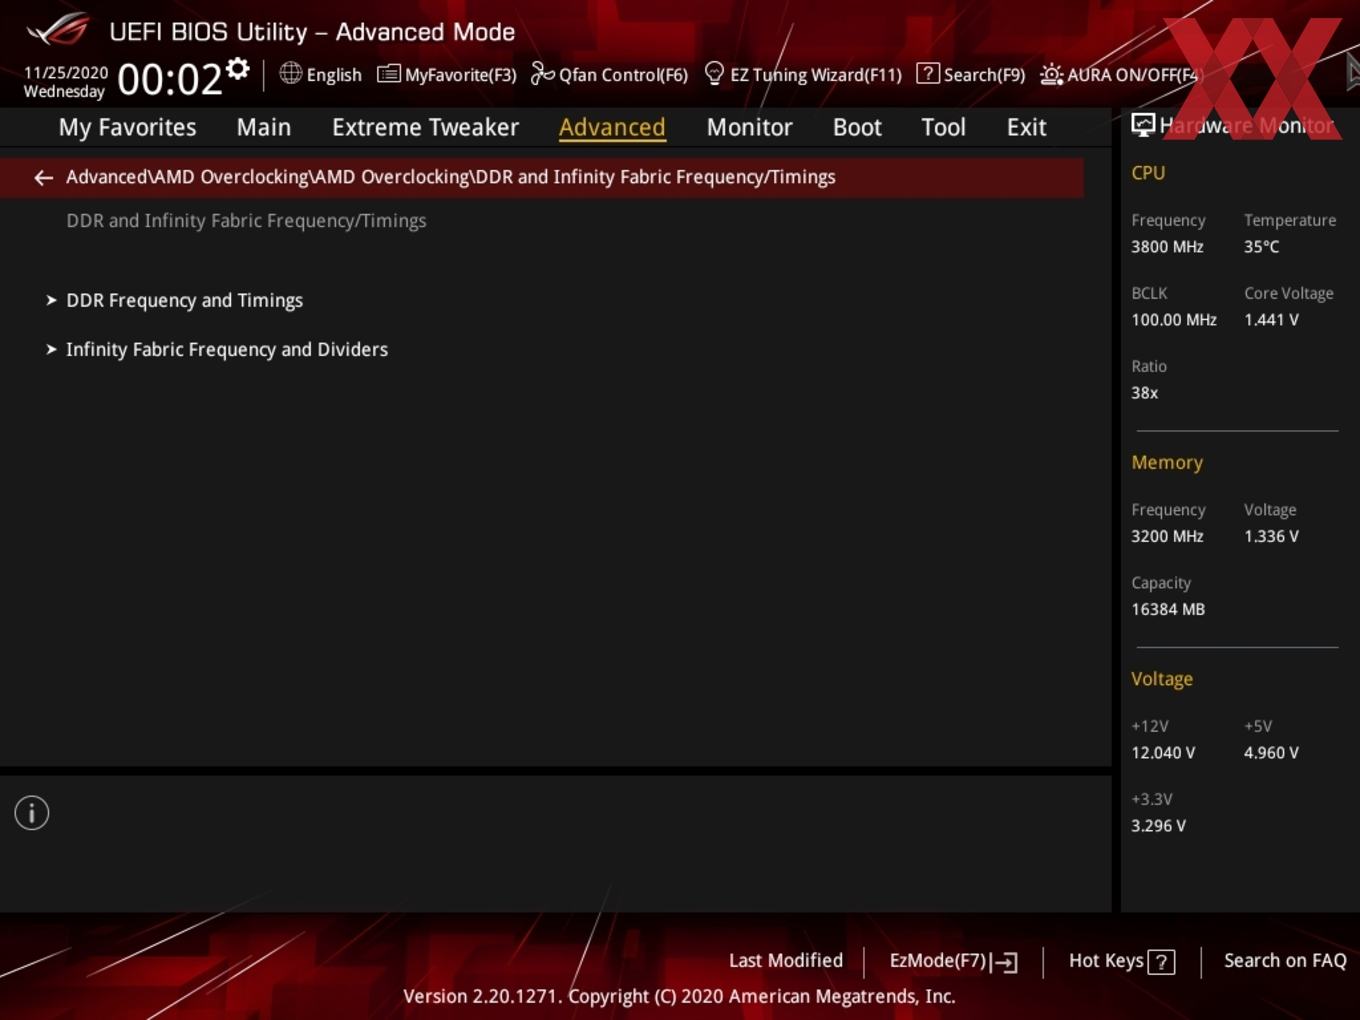Click BCLK value 100.00 MHz

(1174, 320)
